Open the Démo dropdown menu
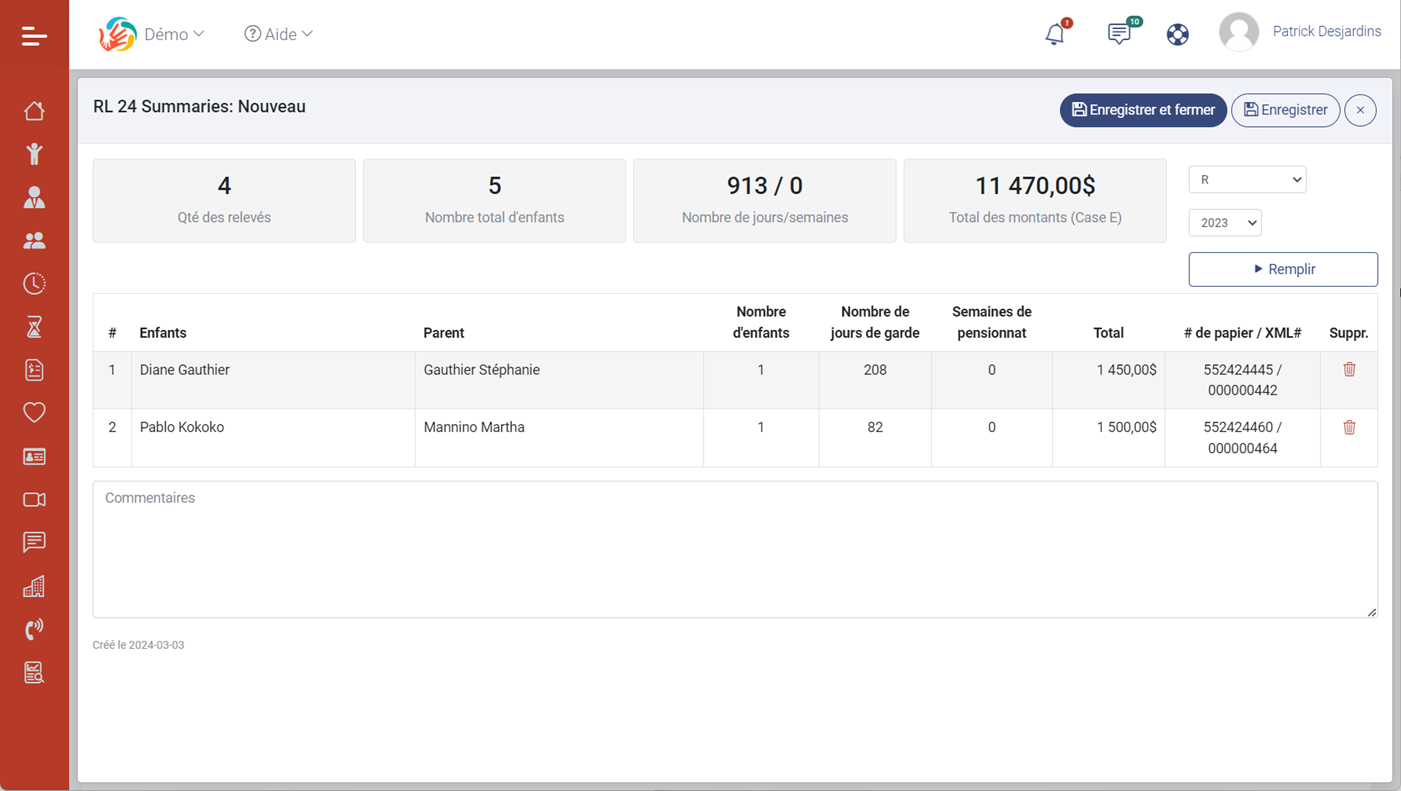The width and height of the screenshot is (1401, 791). [175, 34]
